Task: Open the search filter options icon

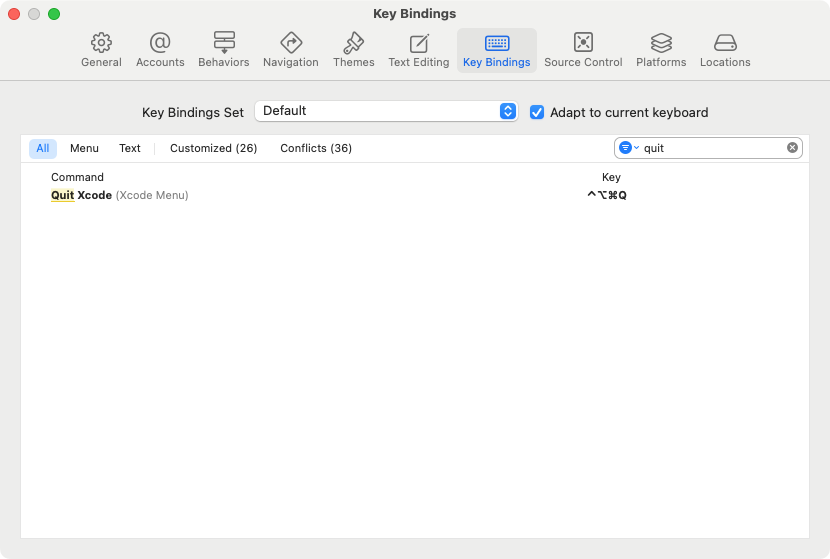Action: point(628,148)
